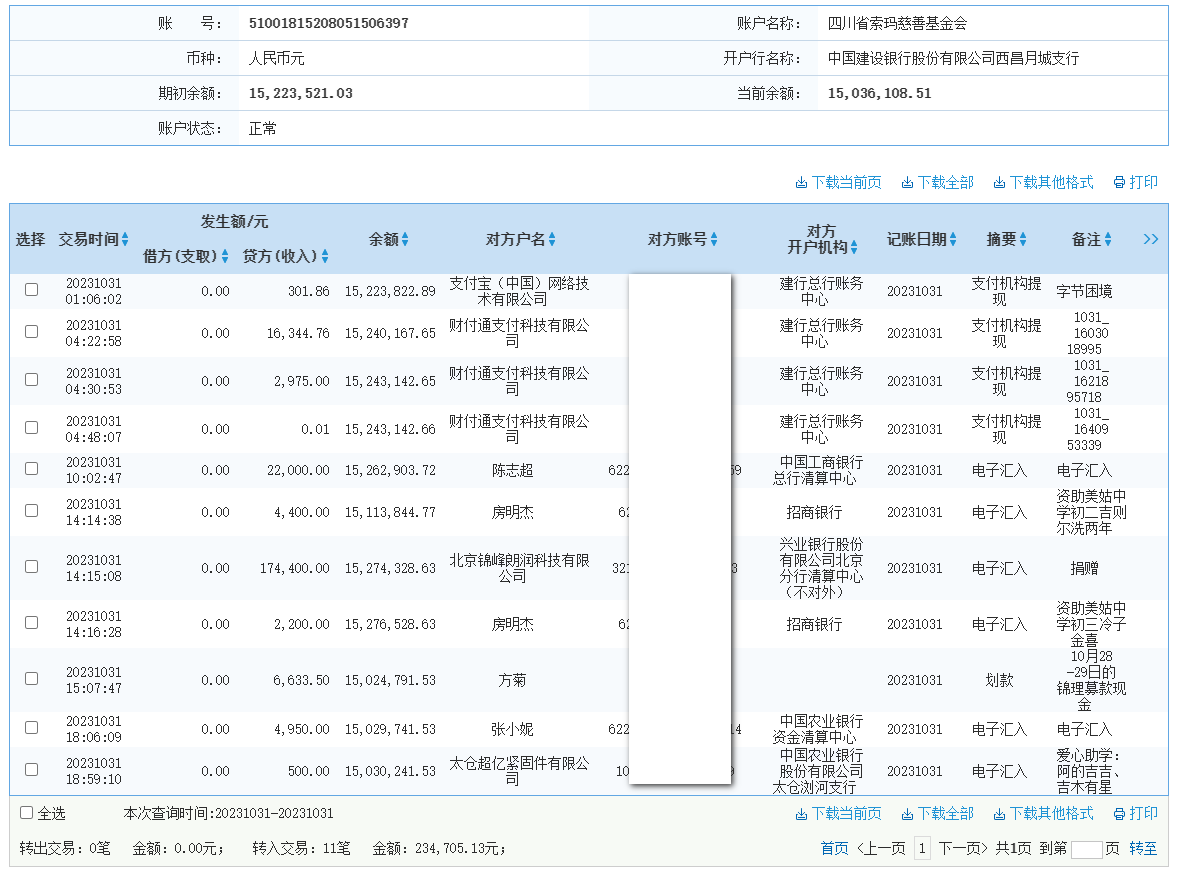
Task: Check the row at 04:22:58
Action: [32, 331]
